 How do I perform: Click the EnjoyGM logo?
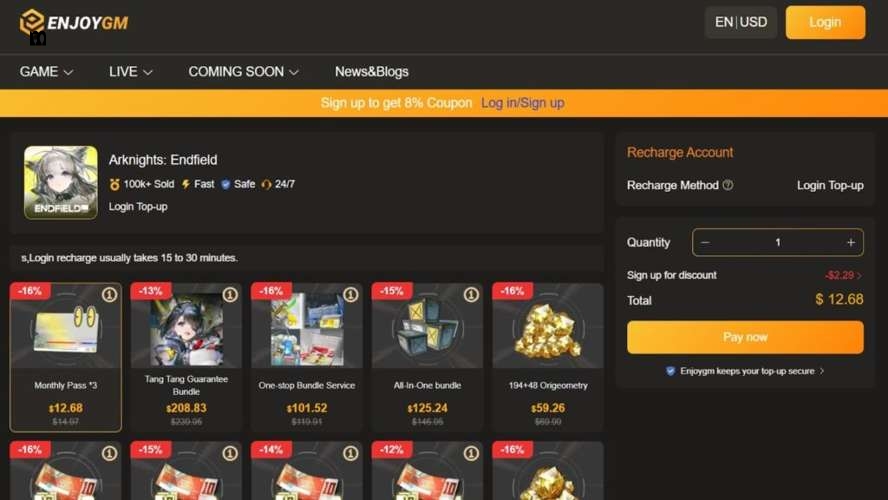coord(74,23)
